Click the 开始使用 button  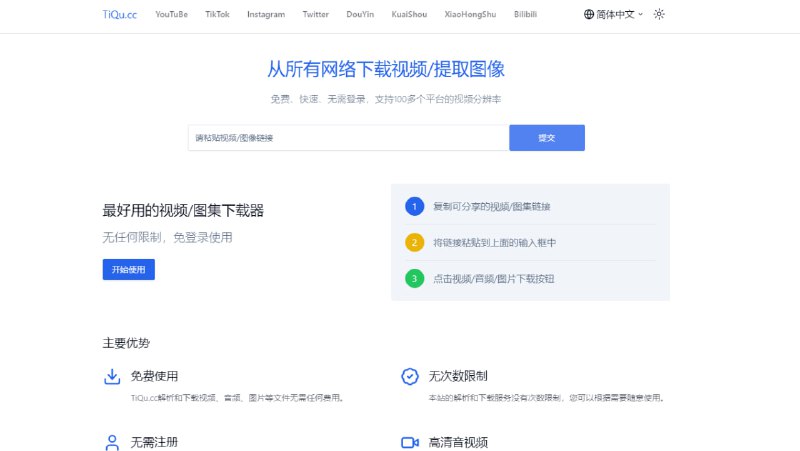(x=129, y=269)
